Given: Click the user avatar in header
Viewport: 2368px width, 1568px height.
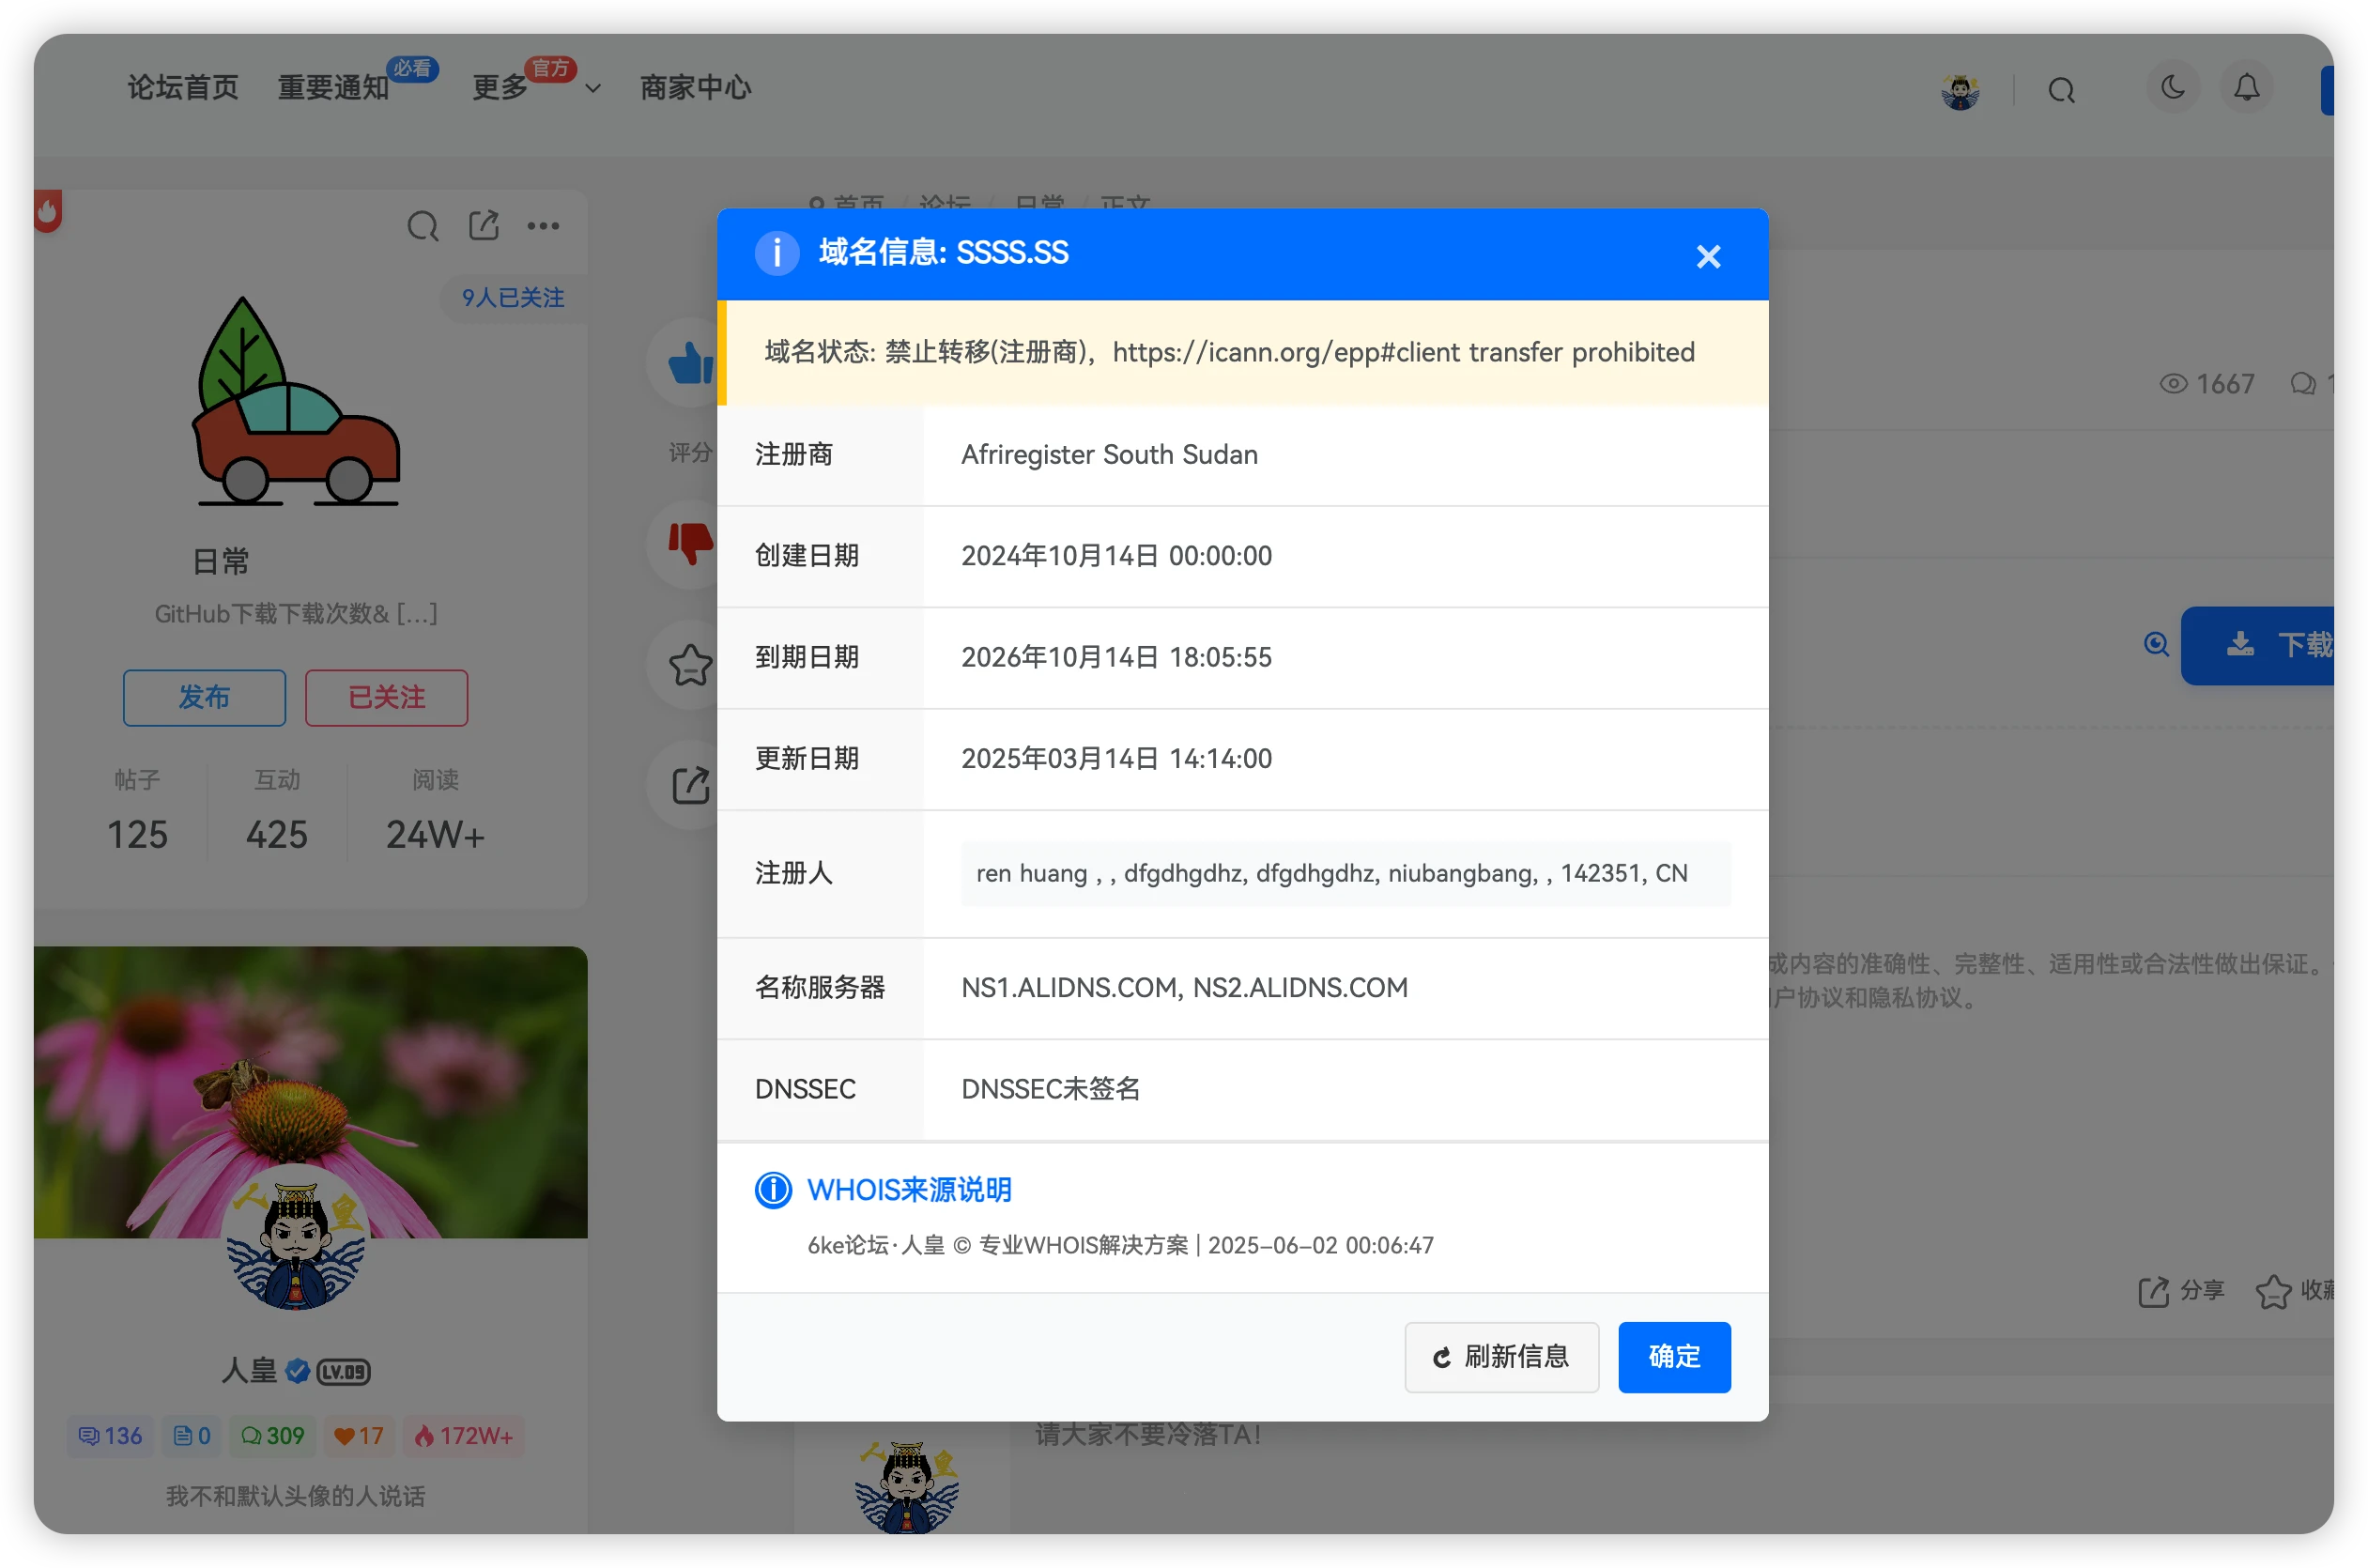Looking at the screenshot, I should (1960, 91).
